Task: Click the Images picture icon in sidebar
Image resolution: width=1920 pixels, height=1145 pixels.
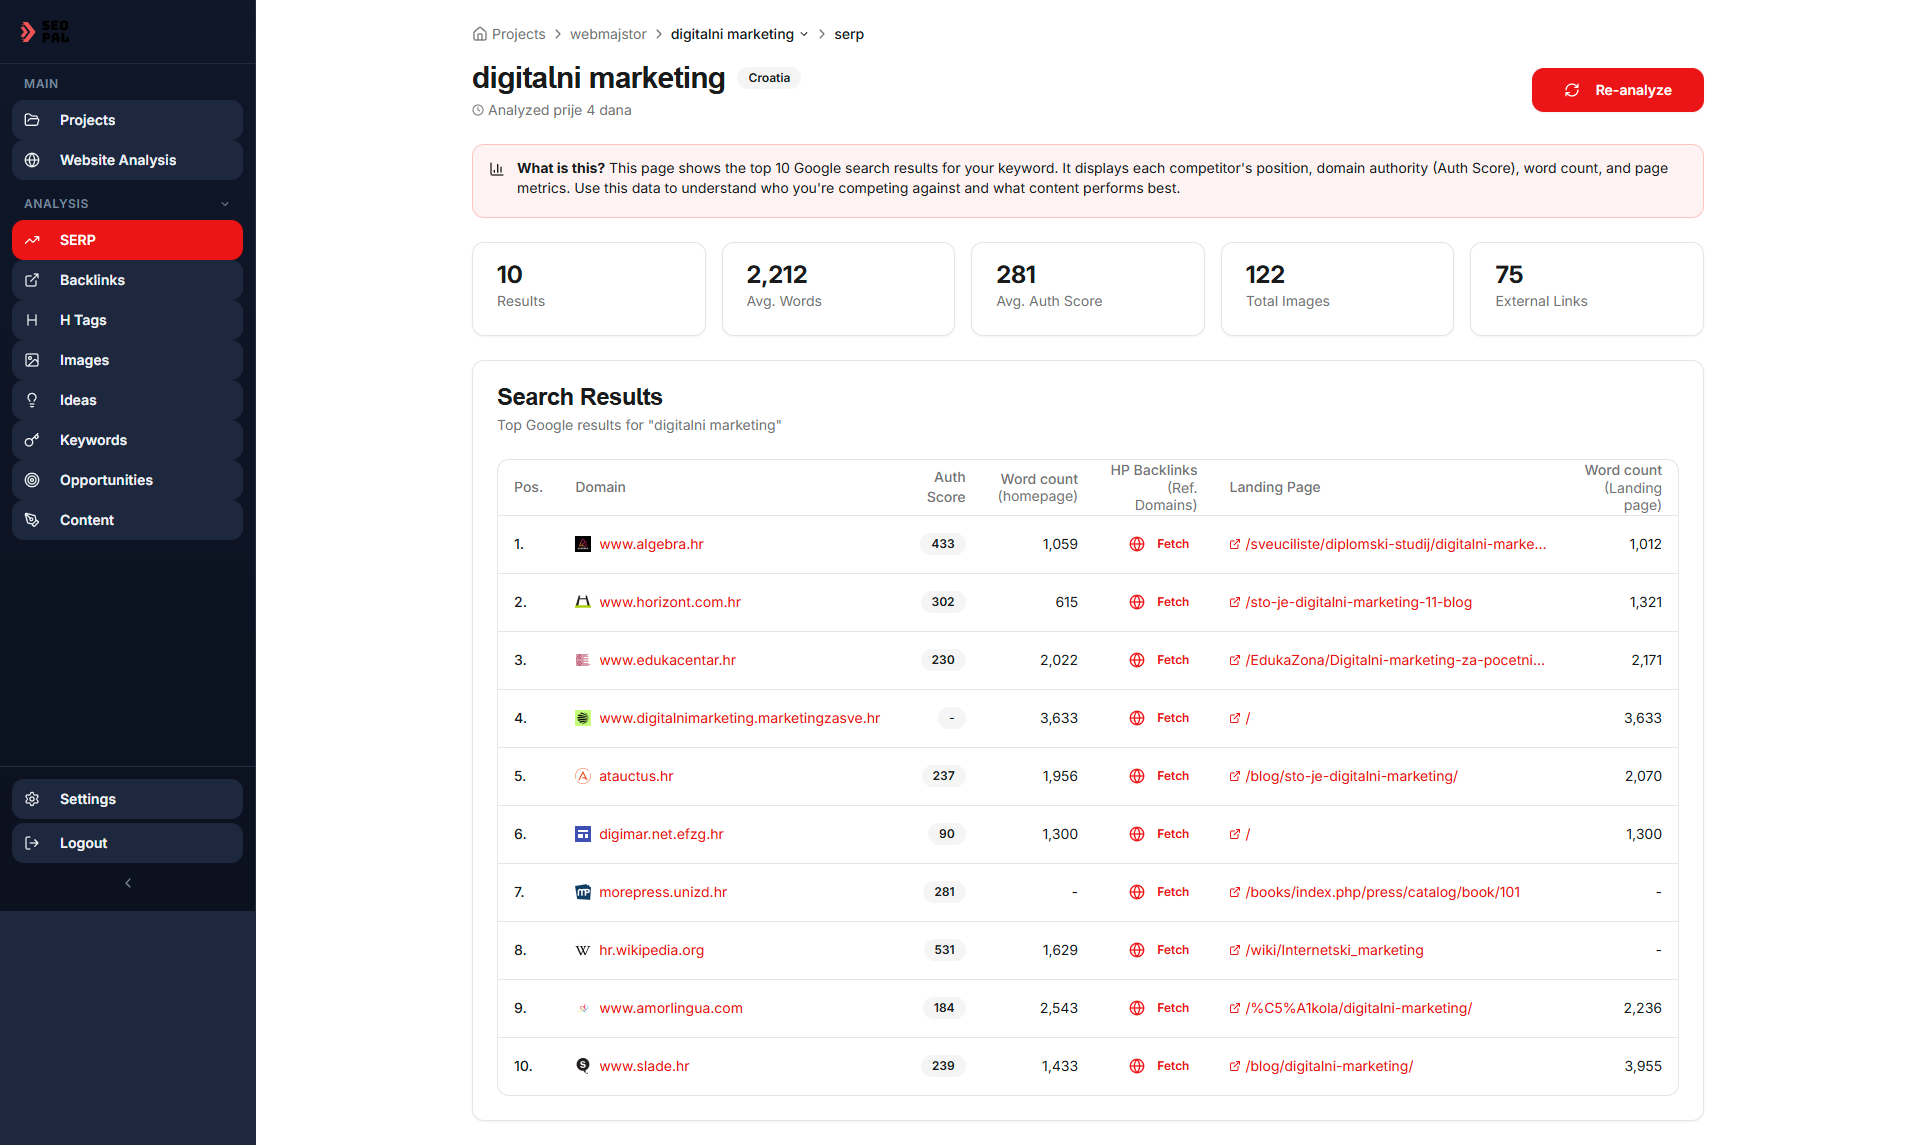Action: pyautogui.click(x=32, y=360)
